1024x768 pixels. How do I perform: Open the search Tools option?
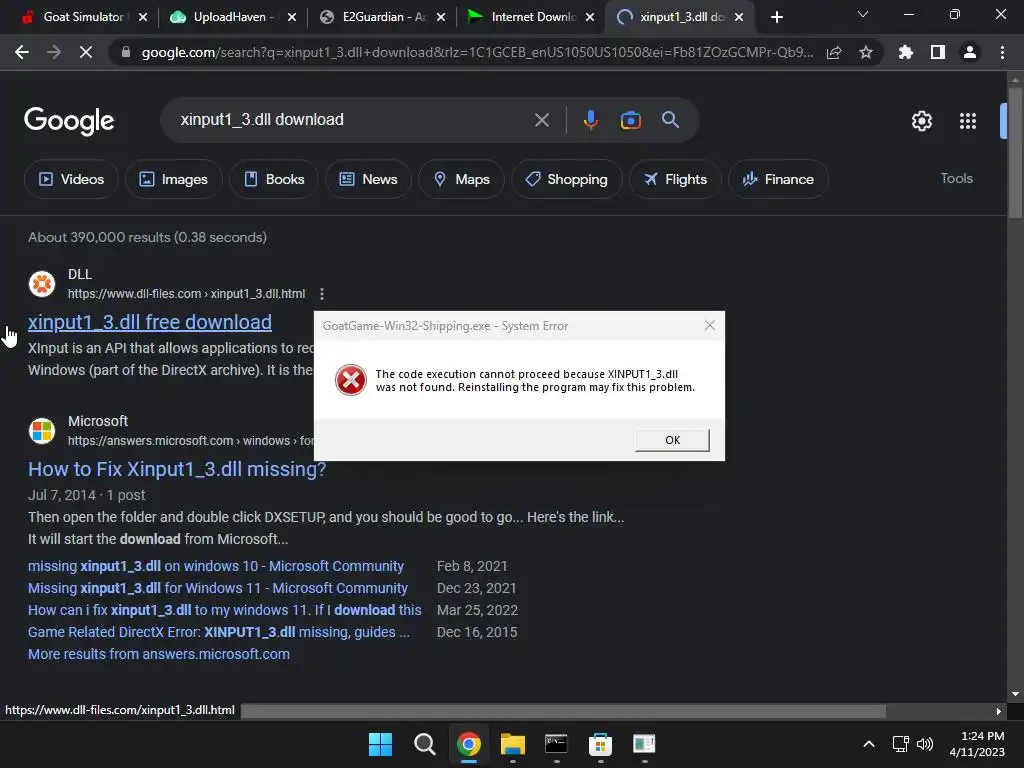click(956, 178)
